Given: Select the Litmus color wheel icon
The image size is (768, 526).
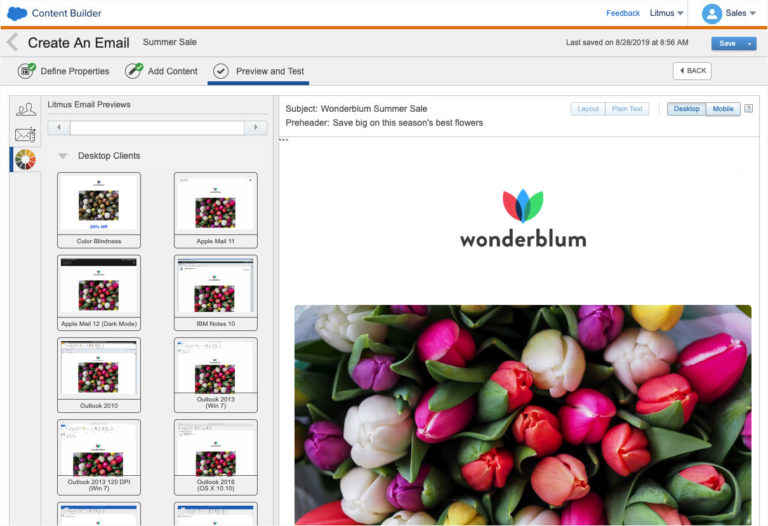Looking at the screenshot, I should tap(25, 160).
